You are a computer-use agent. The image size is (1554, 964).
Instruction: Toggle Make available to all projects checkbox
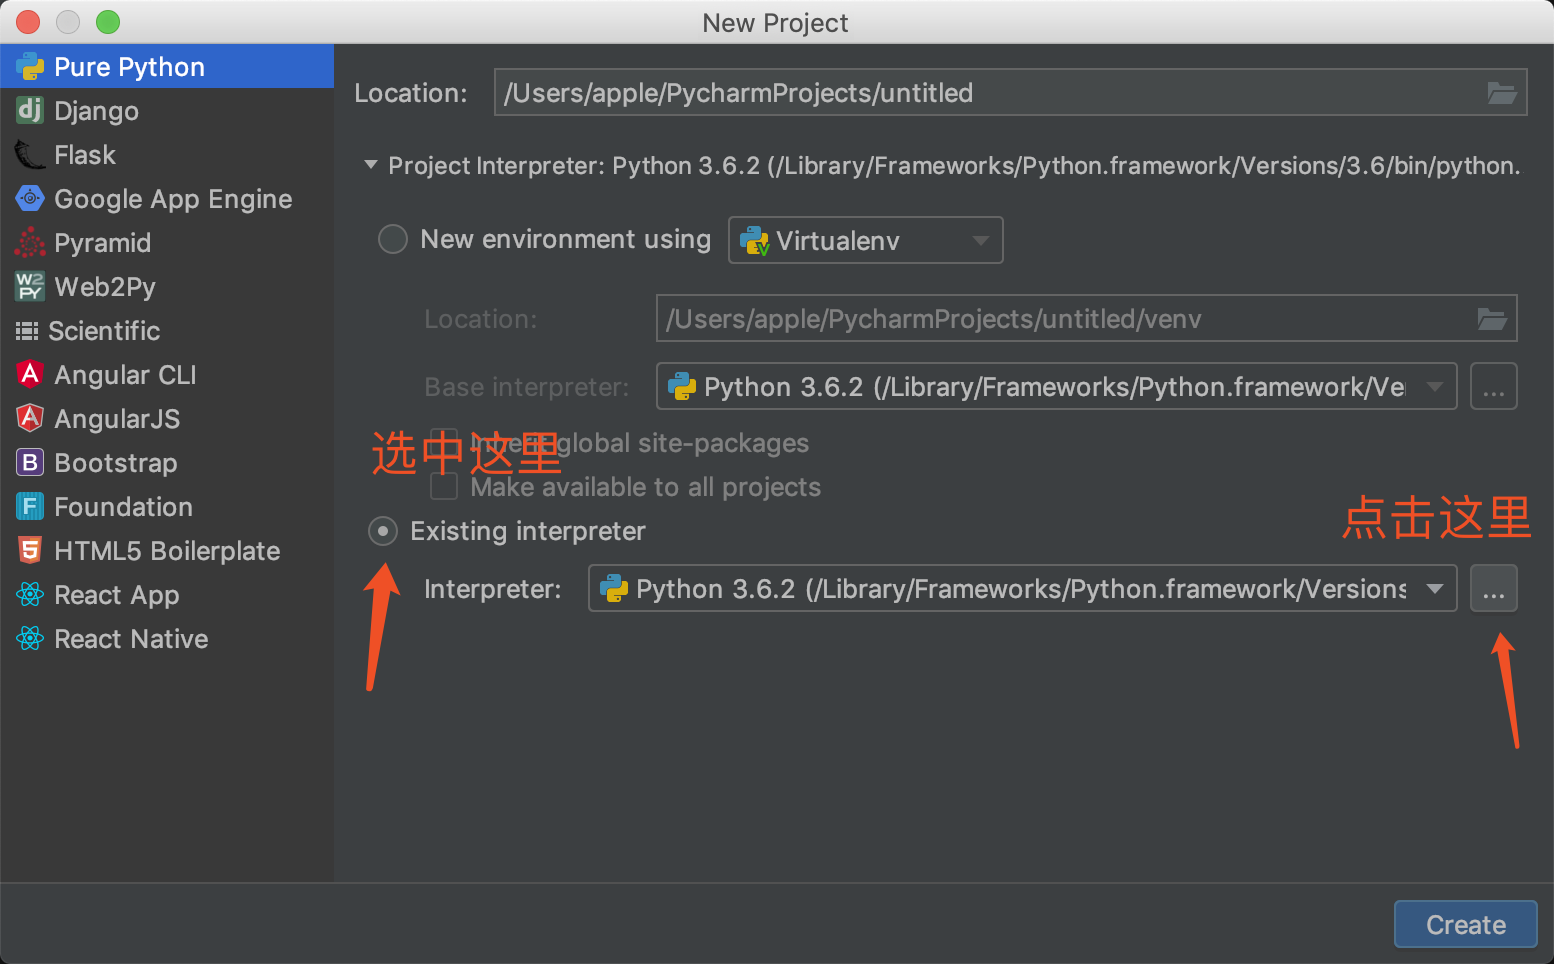pos(444,486)
